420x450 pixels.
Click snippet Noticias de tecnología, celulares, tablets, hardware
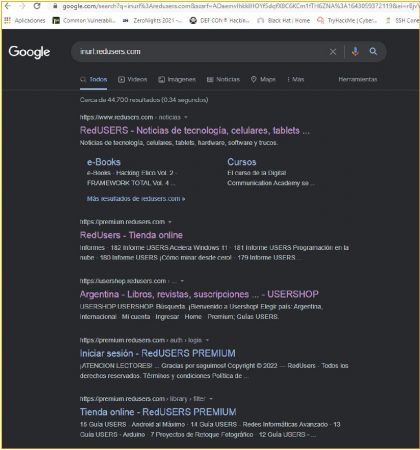179,143
